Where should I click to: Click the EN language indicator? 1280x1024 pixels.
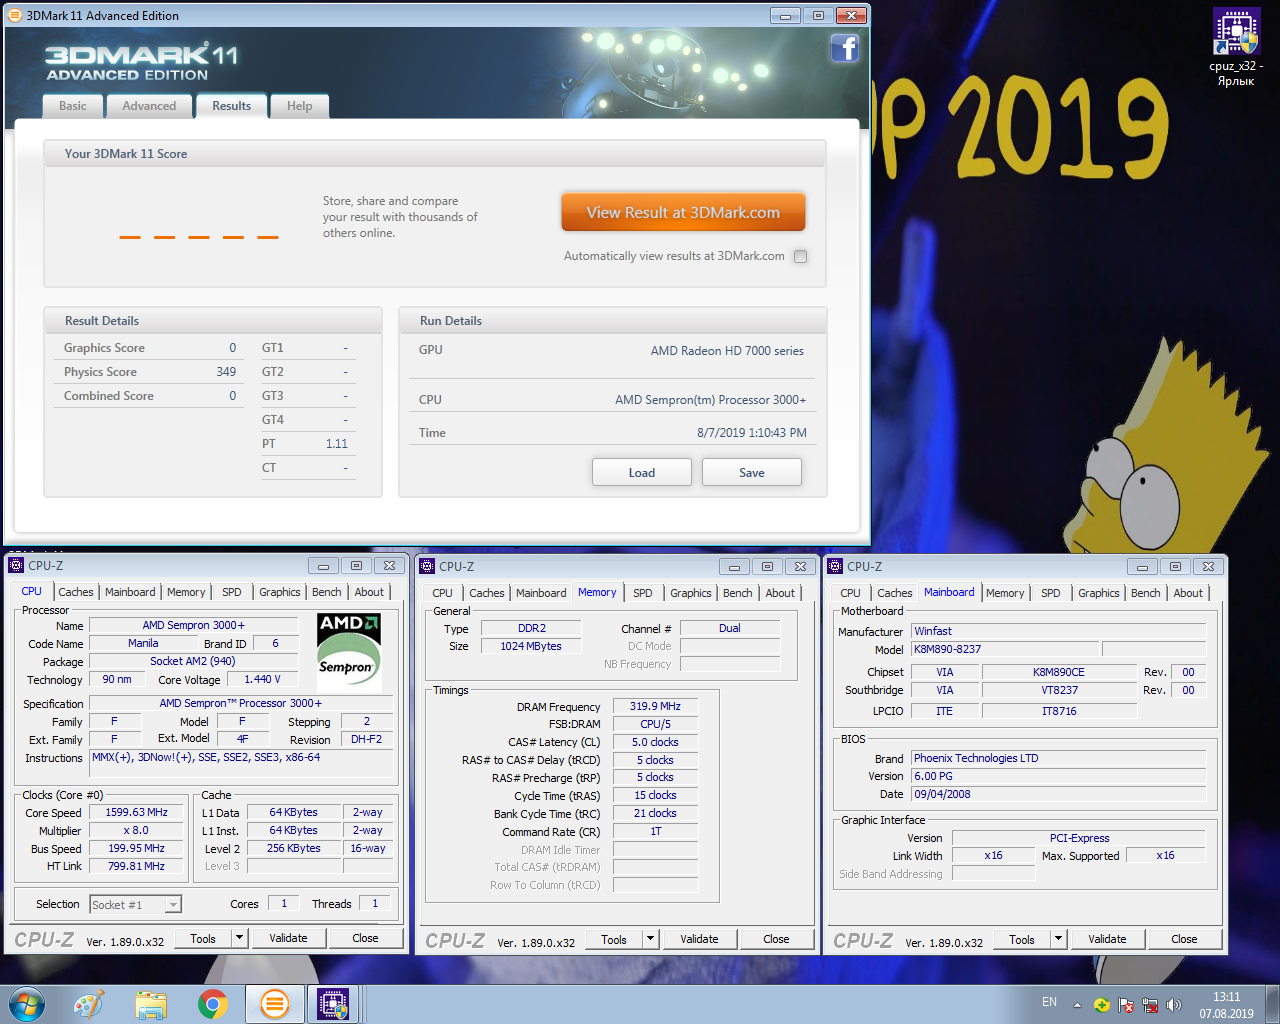point(1049,1002)
